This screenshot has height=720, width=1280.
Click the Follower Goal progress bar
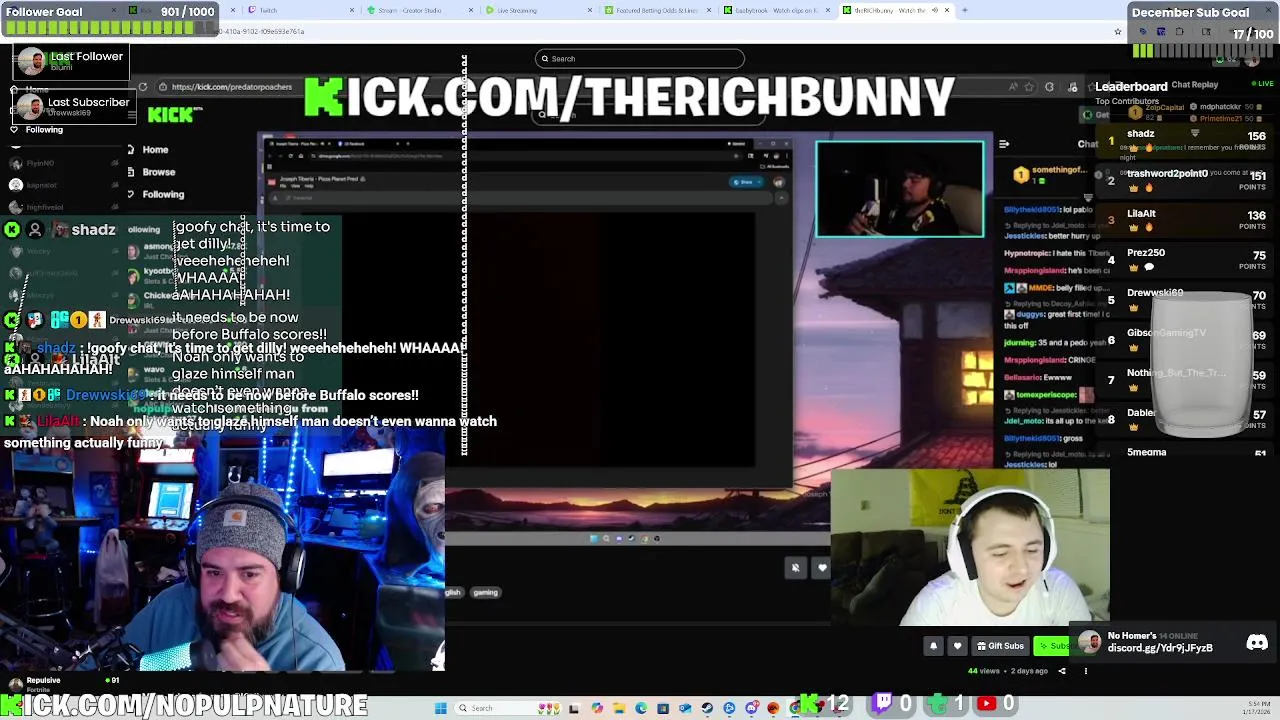coord(108,27)
